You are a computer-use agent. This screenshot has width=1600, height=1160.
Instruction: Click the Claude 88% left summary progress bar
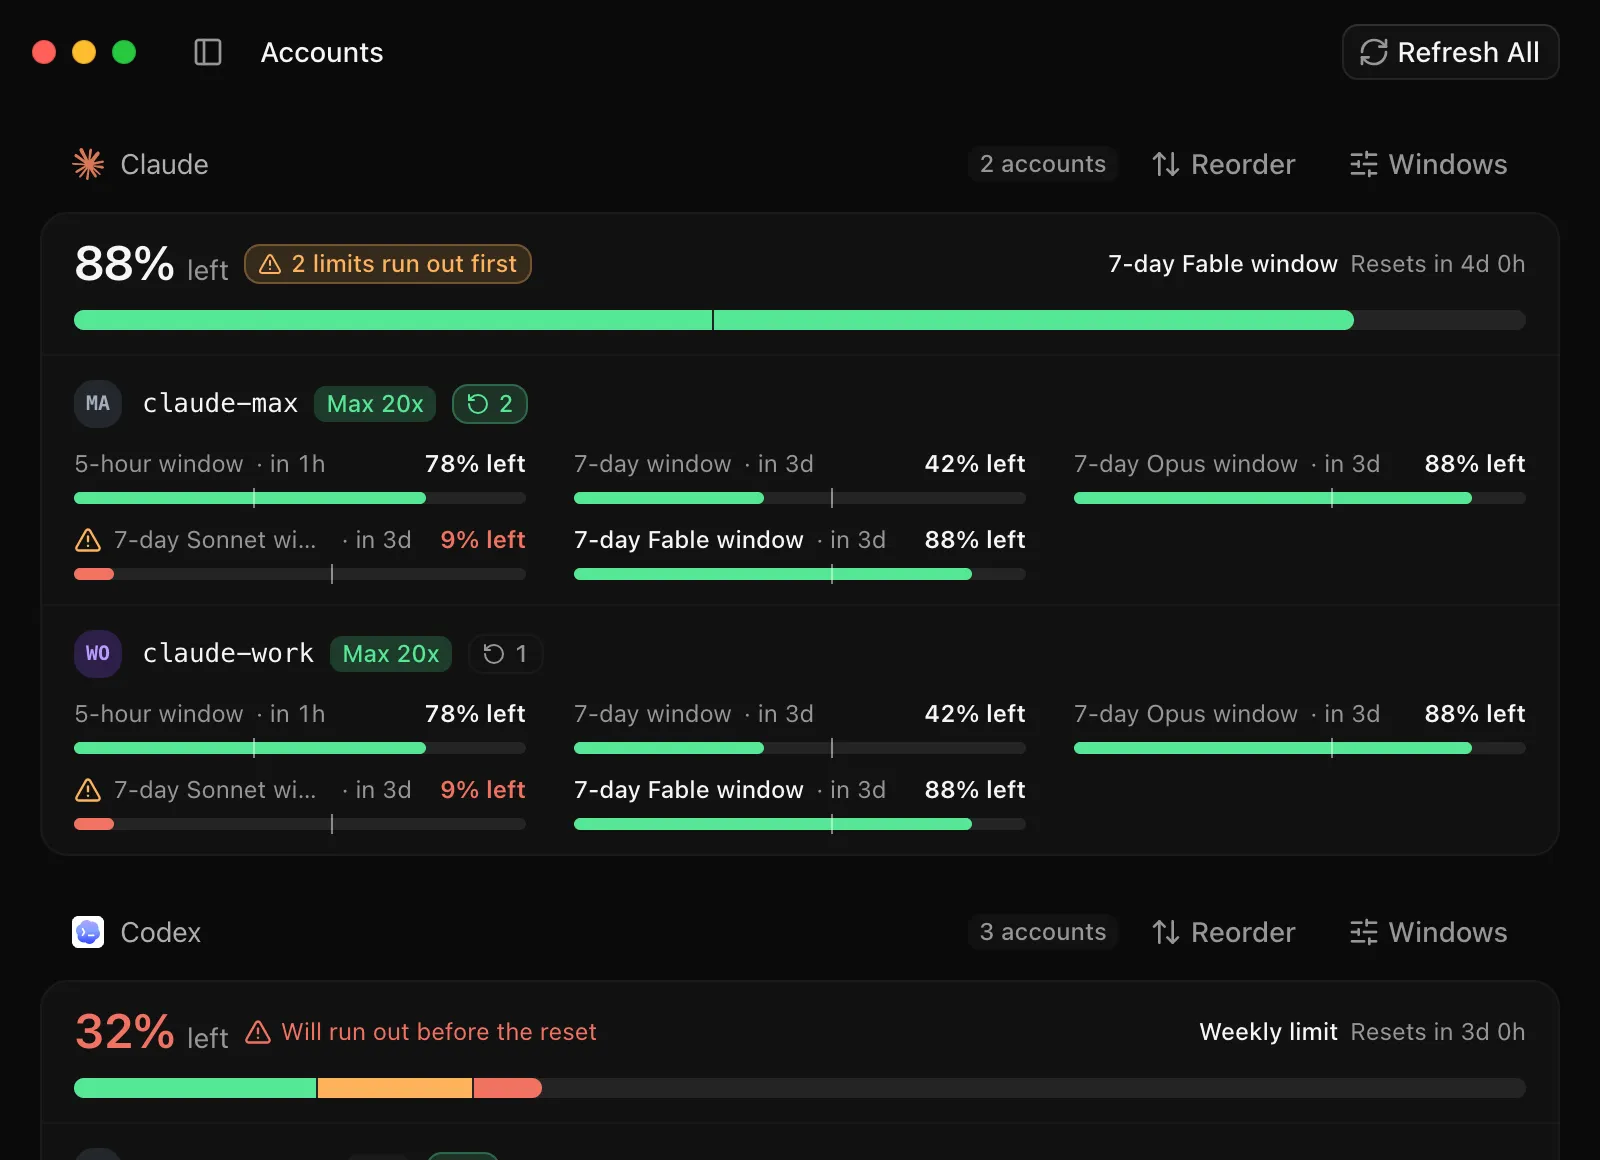pyautogui.click(x=800, y=320)
